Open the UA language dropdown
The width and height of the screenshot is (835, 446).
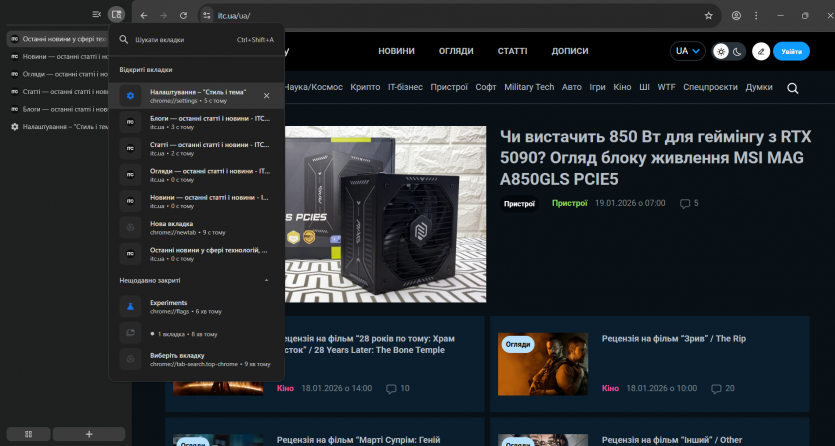pyautogui.click(x=688, y=52)
